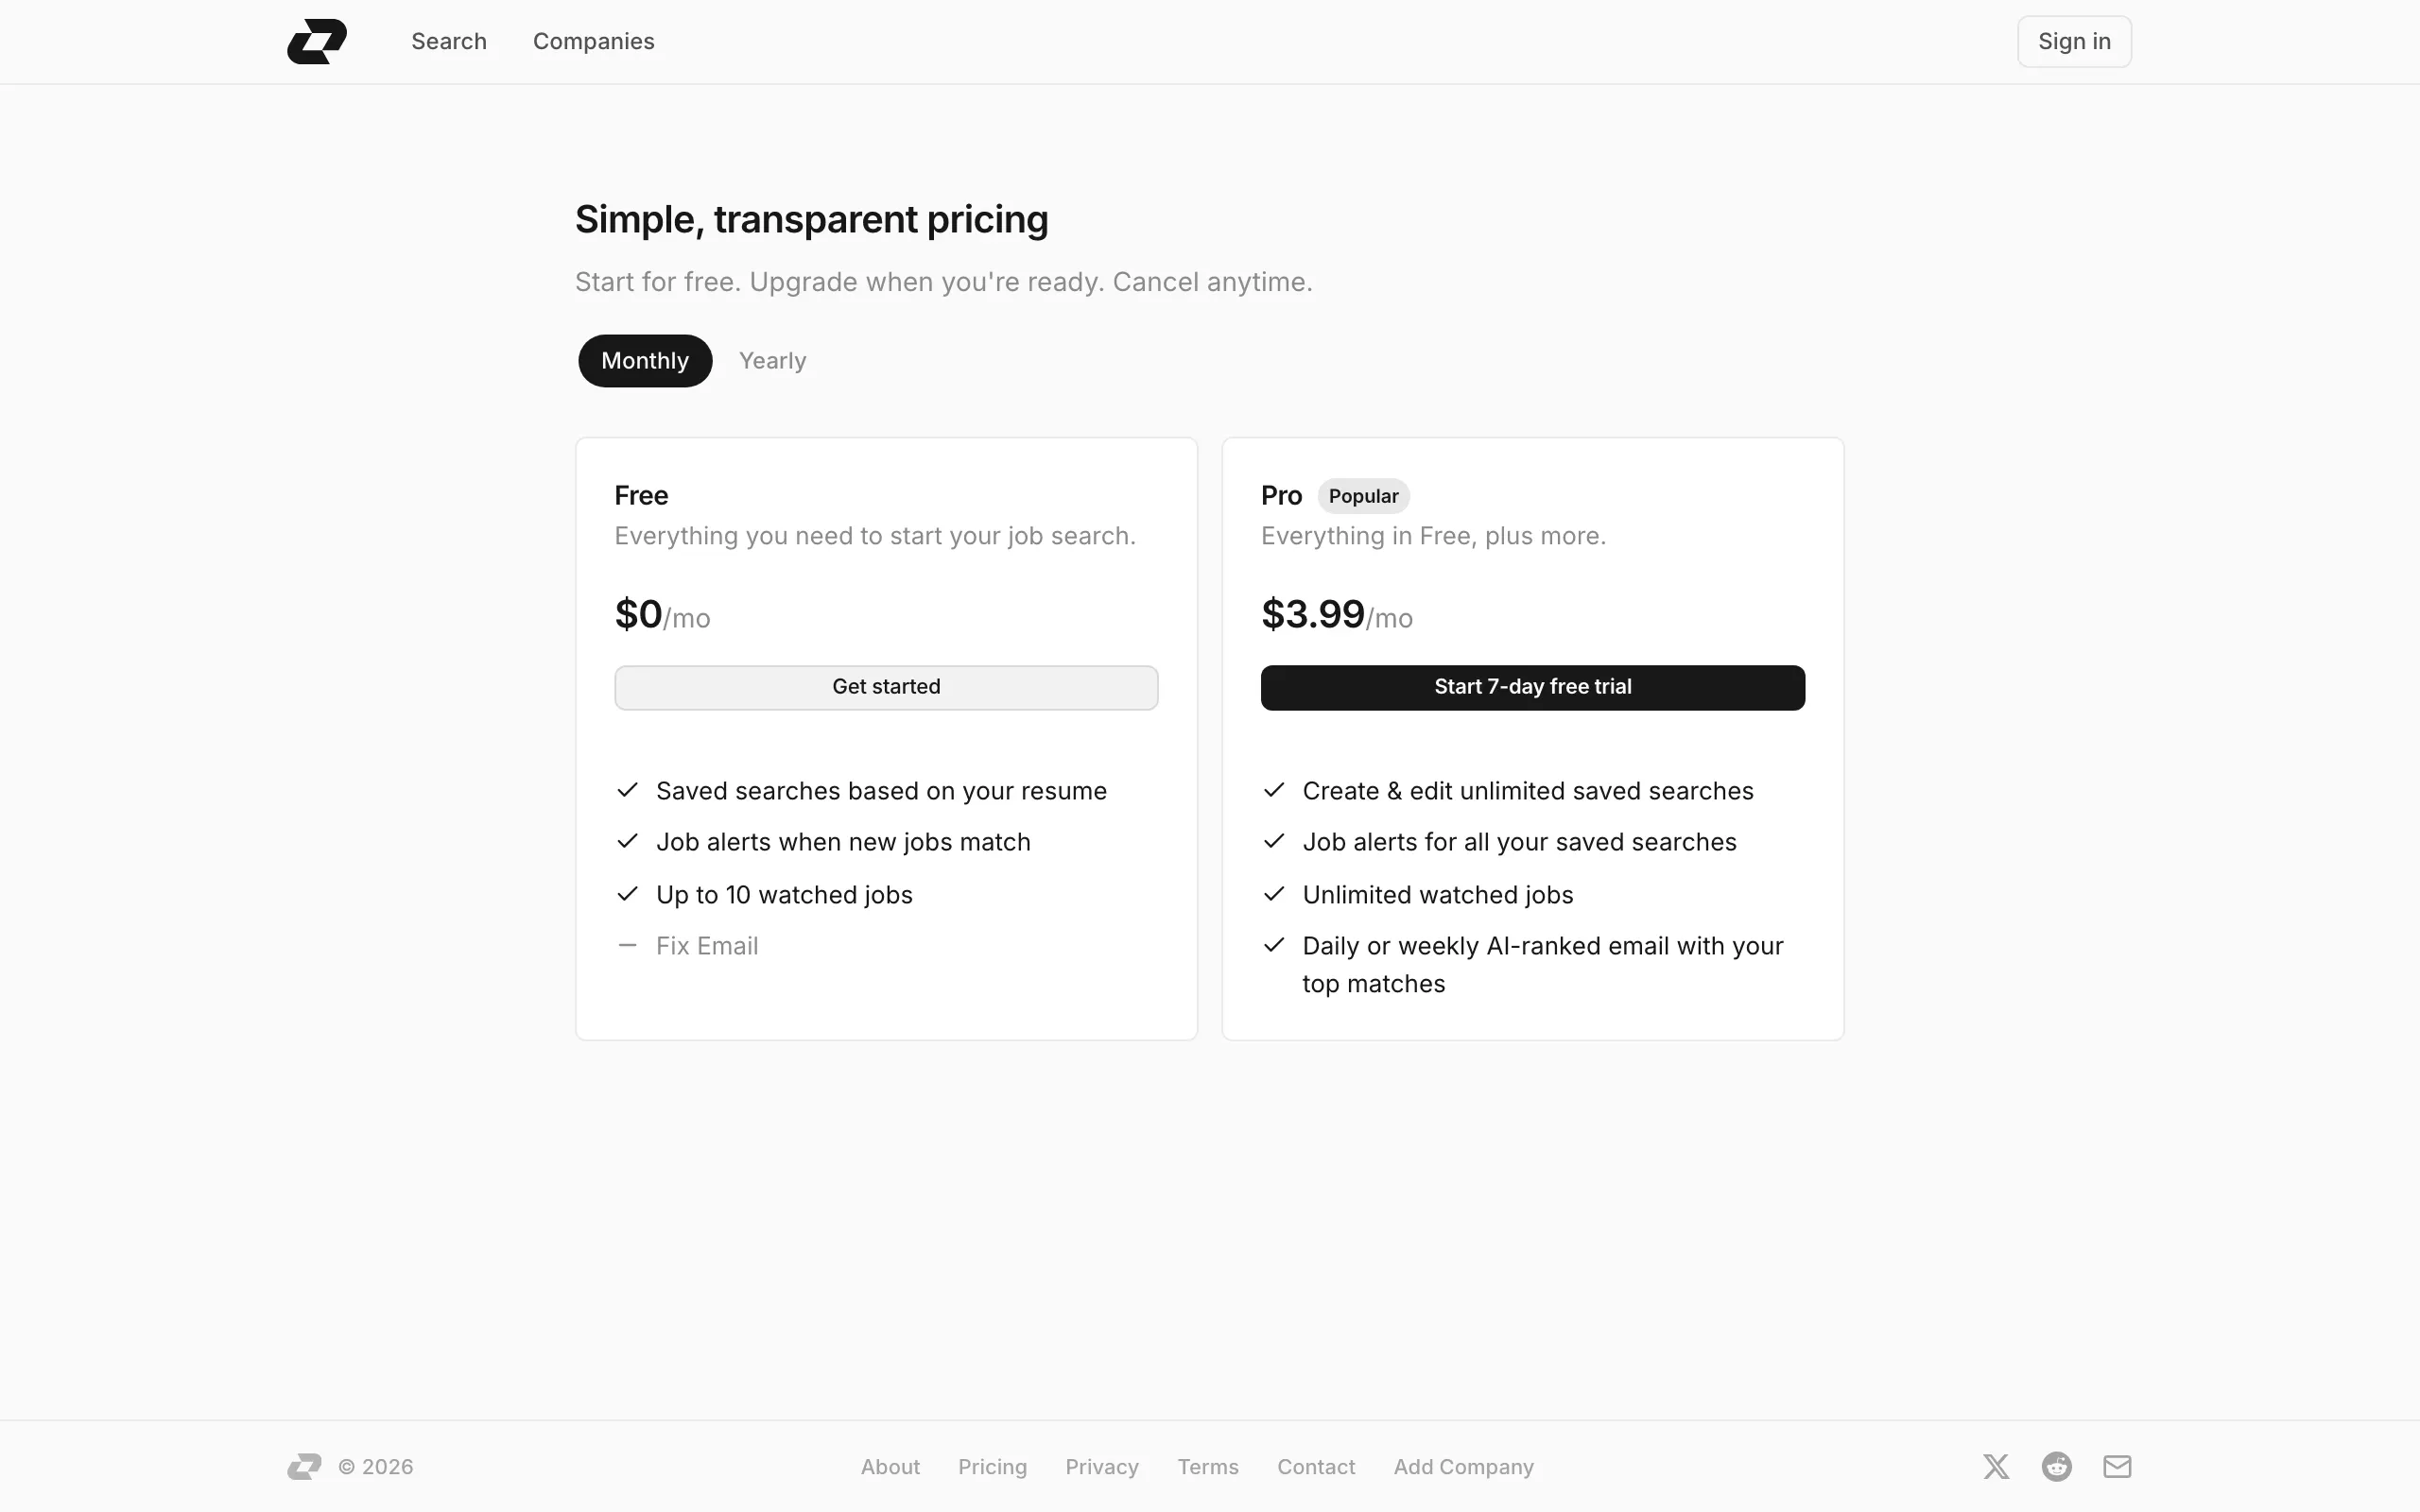This screenshot has height=1512, width=2420.
Task: Click the small footer logo beside 2026
Action: [304, 1466]
